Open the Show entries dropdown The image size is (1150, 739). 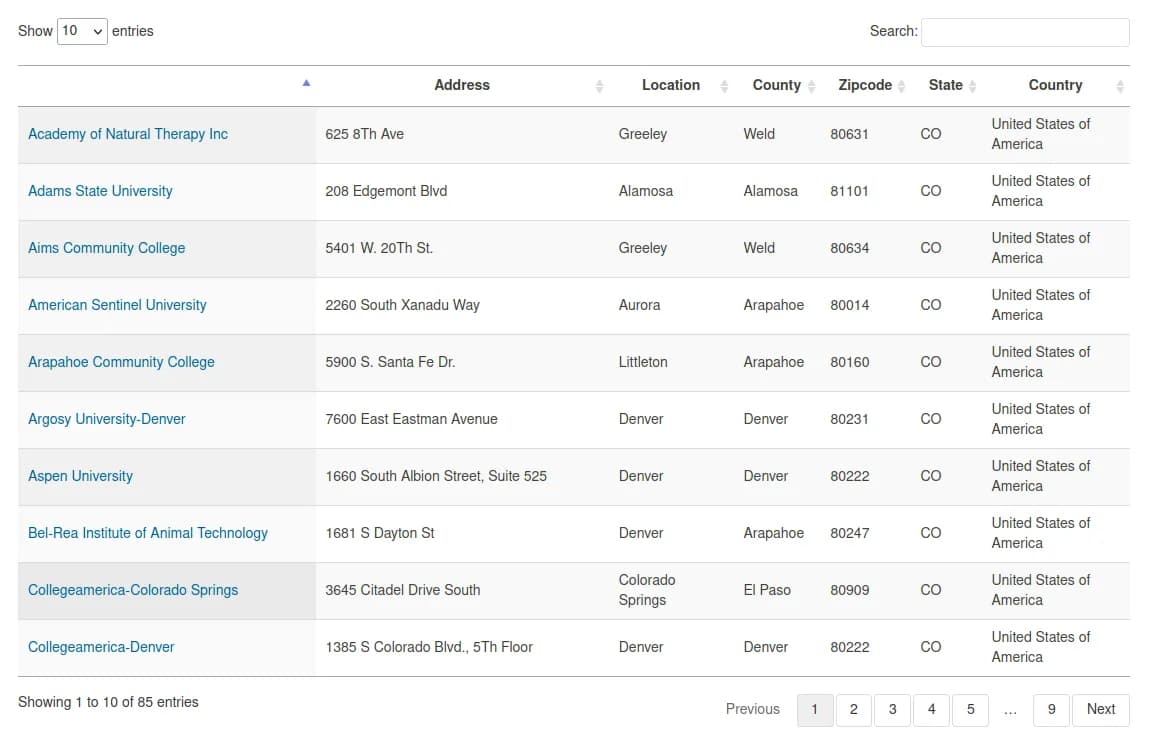pos(82,31)
